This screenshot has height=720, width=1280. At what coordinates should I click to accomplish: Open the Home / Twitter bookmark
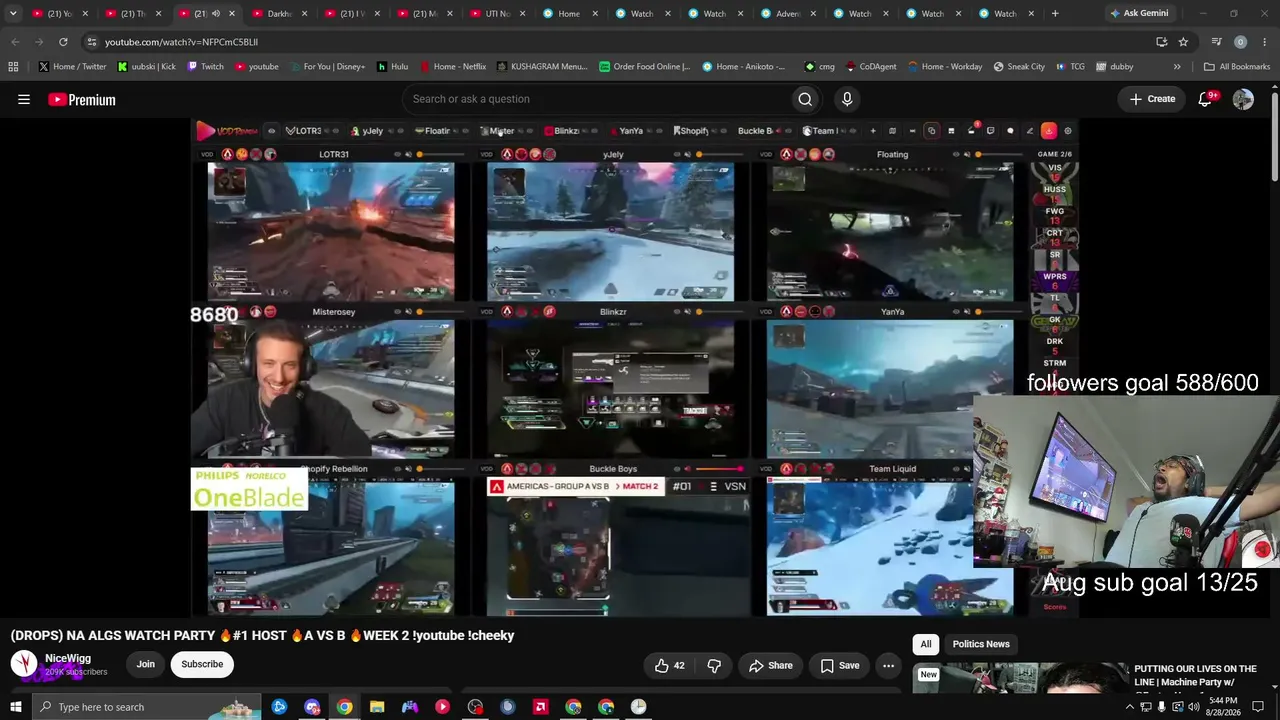pyautogui.click(x=72, y=67)
